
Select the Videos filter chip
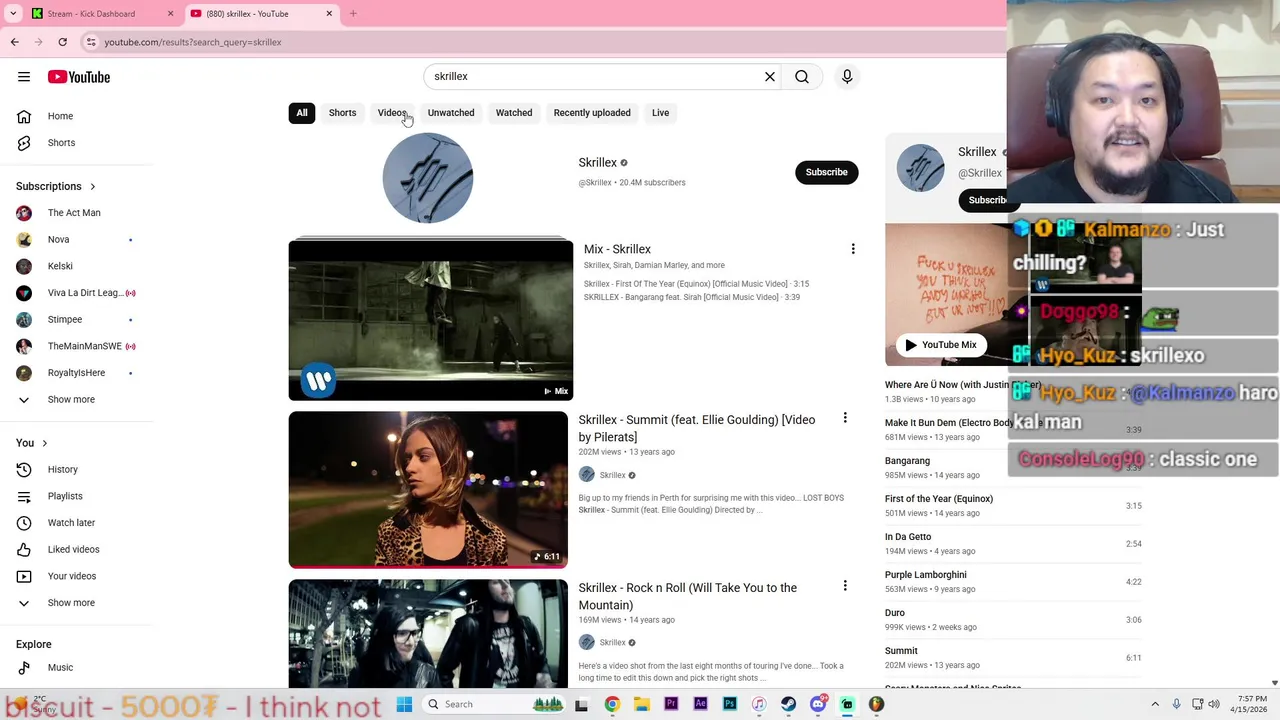pyautogui.click(x=392, y=113)
